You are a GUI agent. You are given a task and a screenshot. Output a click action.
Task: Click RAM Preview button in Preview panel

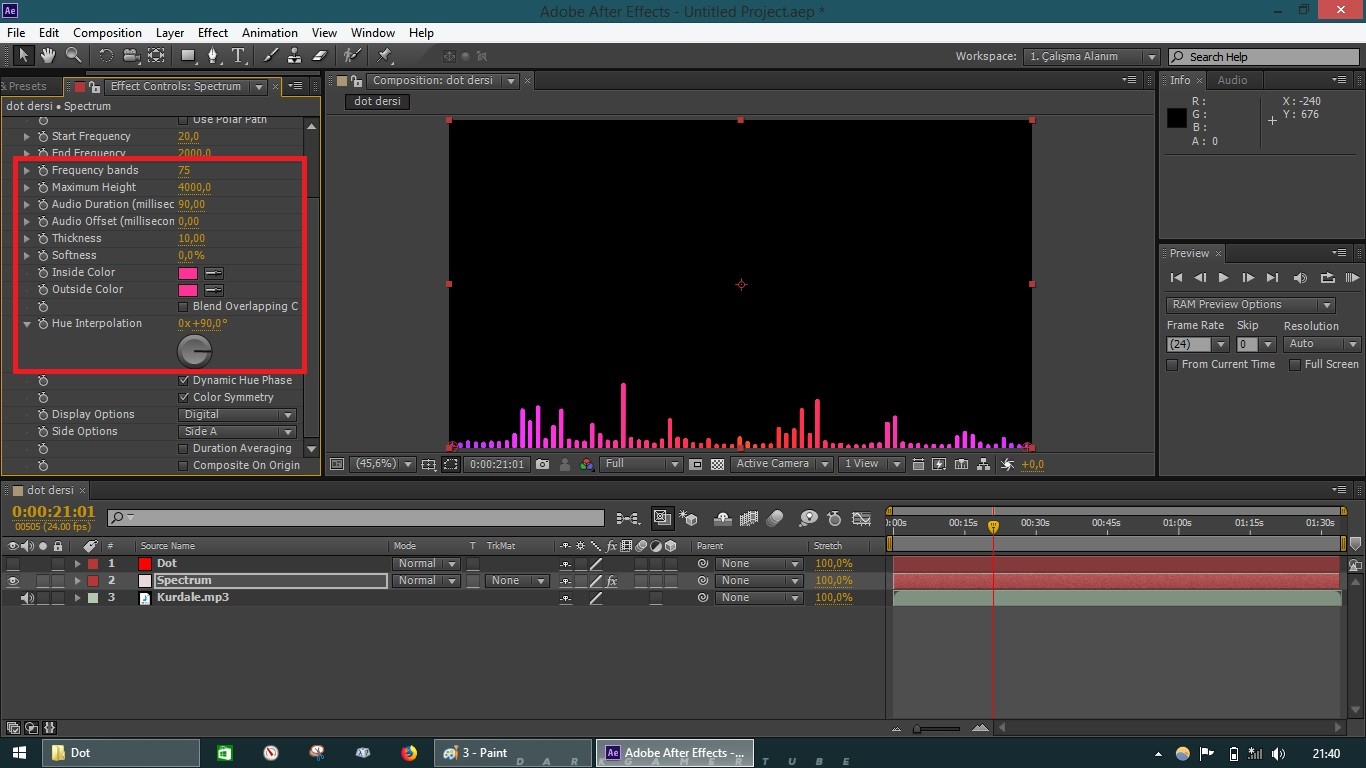pos(1352,278)
